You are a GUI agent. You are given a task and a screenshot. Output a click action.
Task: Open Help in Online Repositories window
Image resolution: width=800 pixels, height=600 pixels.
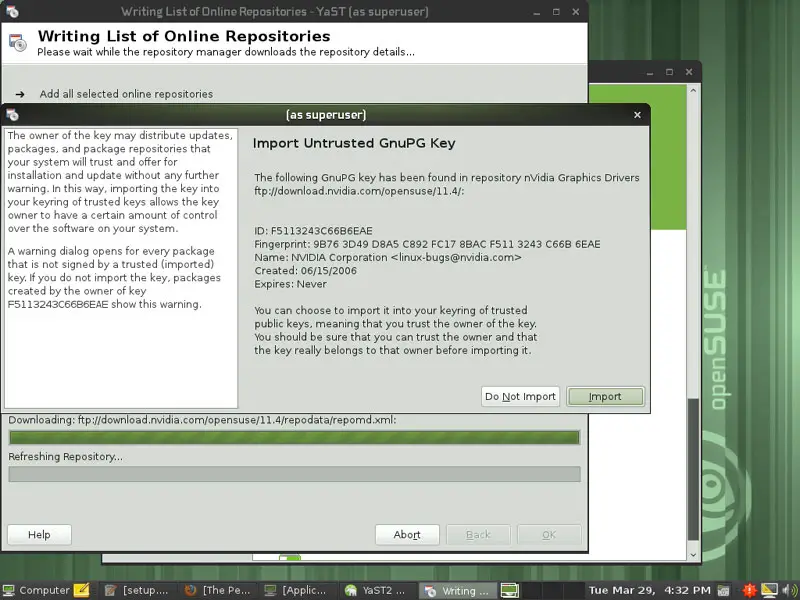click(39, 535)
